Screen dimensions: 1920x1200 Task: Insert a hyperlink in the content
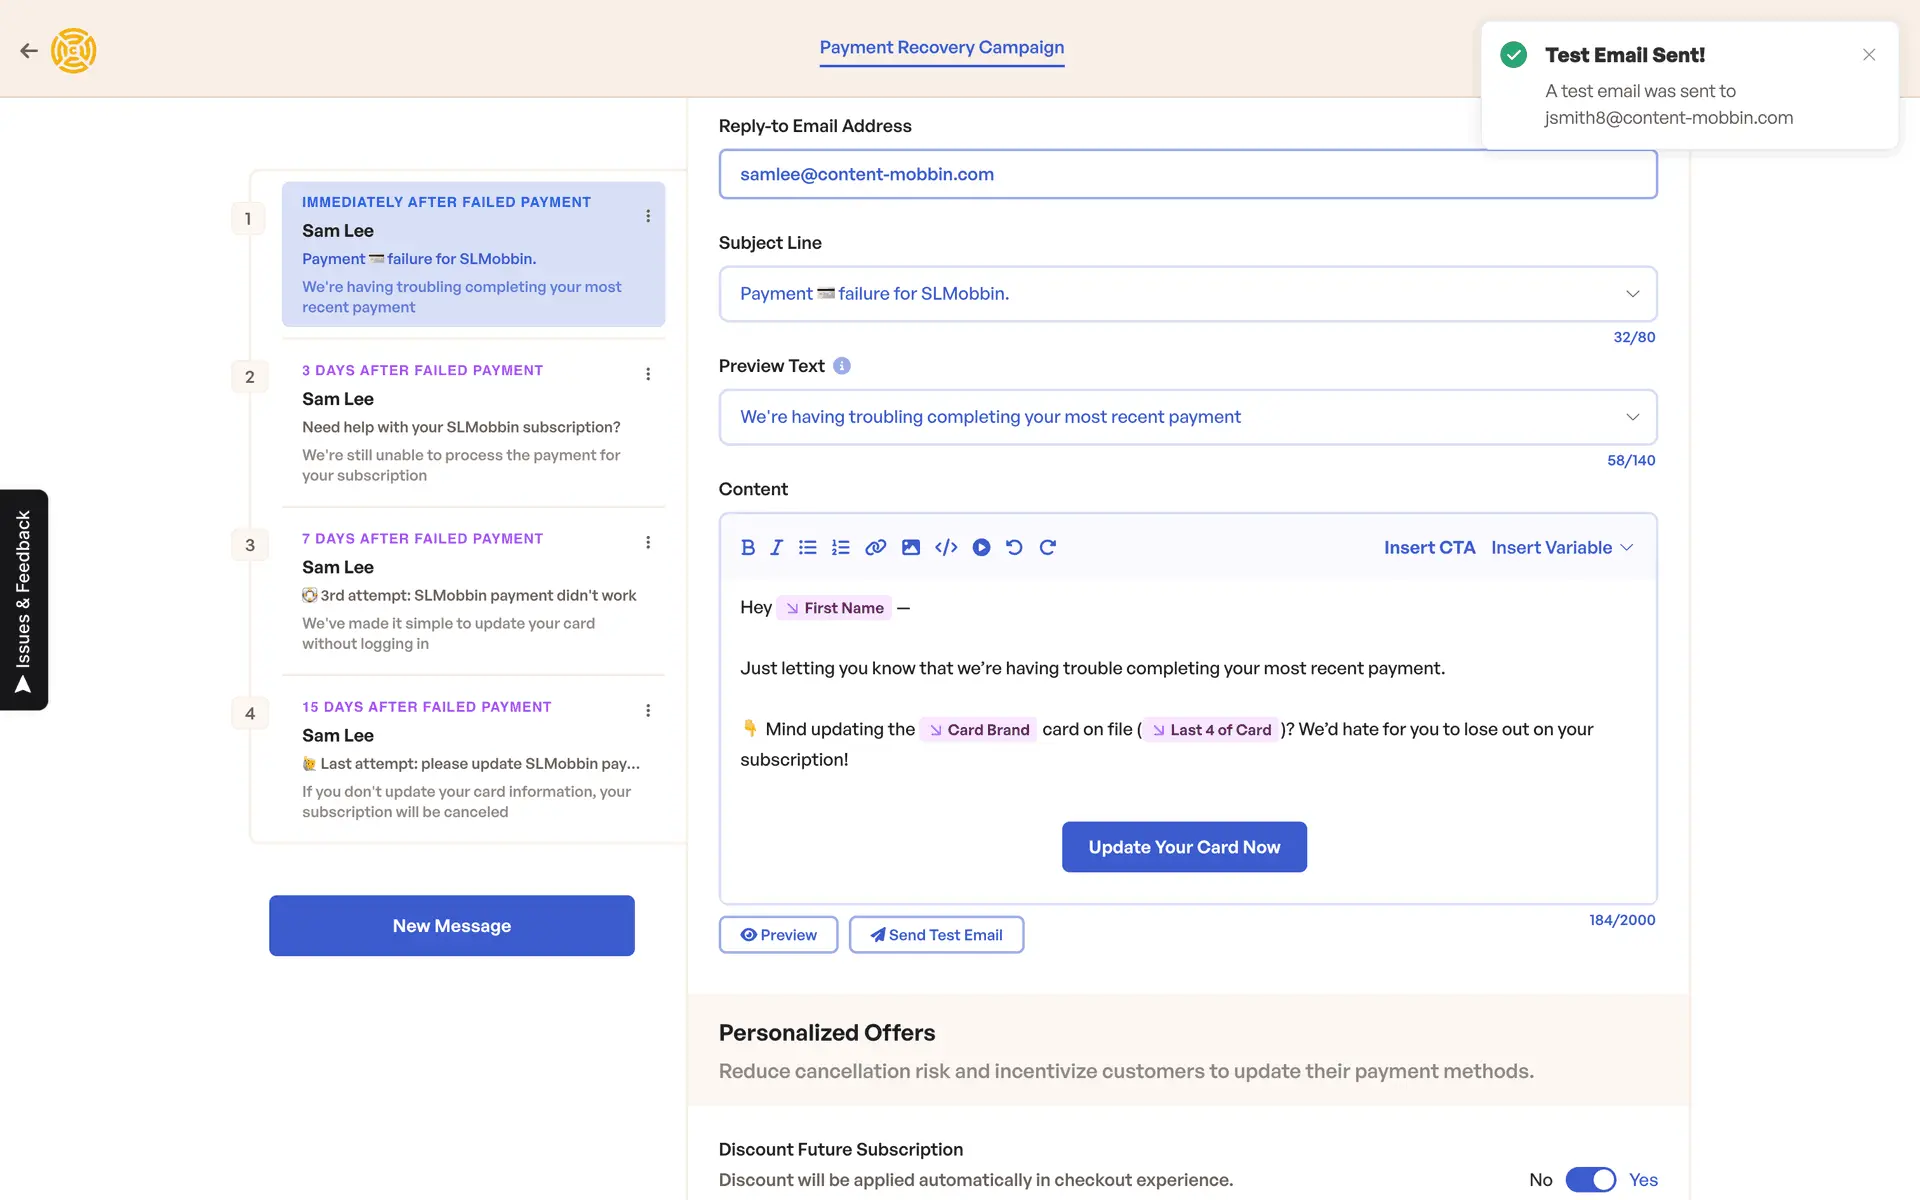pos(875,547)
